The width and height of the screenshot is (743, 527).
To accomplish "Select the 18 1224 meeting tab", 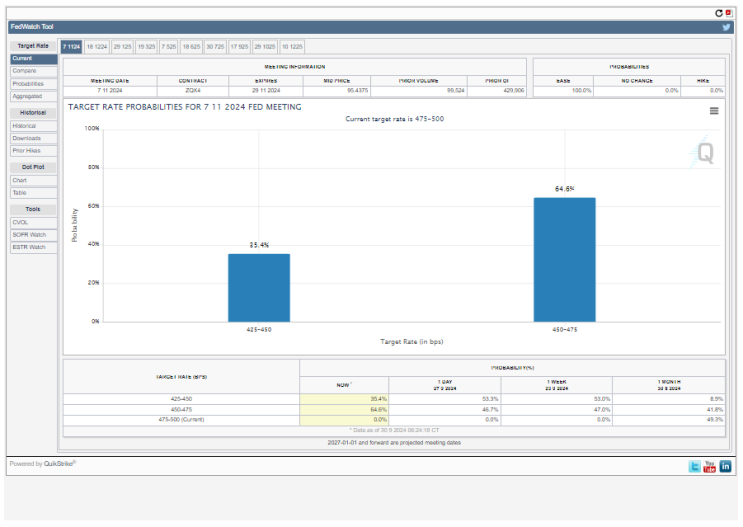I will [97, 47].
